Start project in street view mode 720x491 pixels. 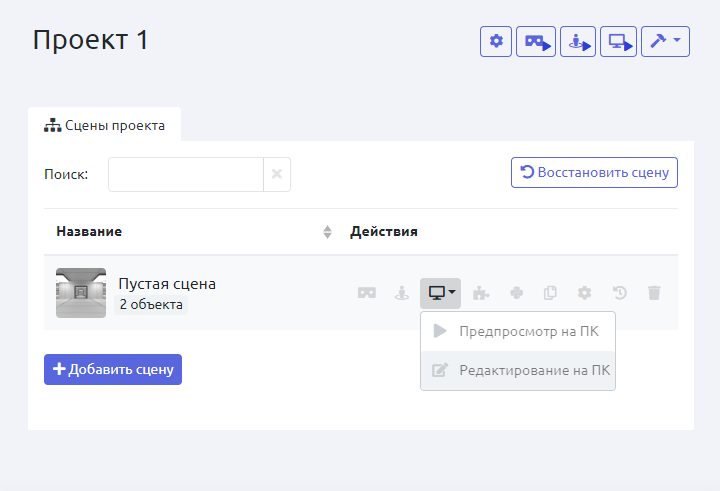577,41
